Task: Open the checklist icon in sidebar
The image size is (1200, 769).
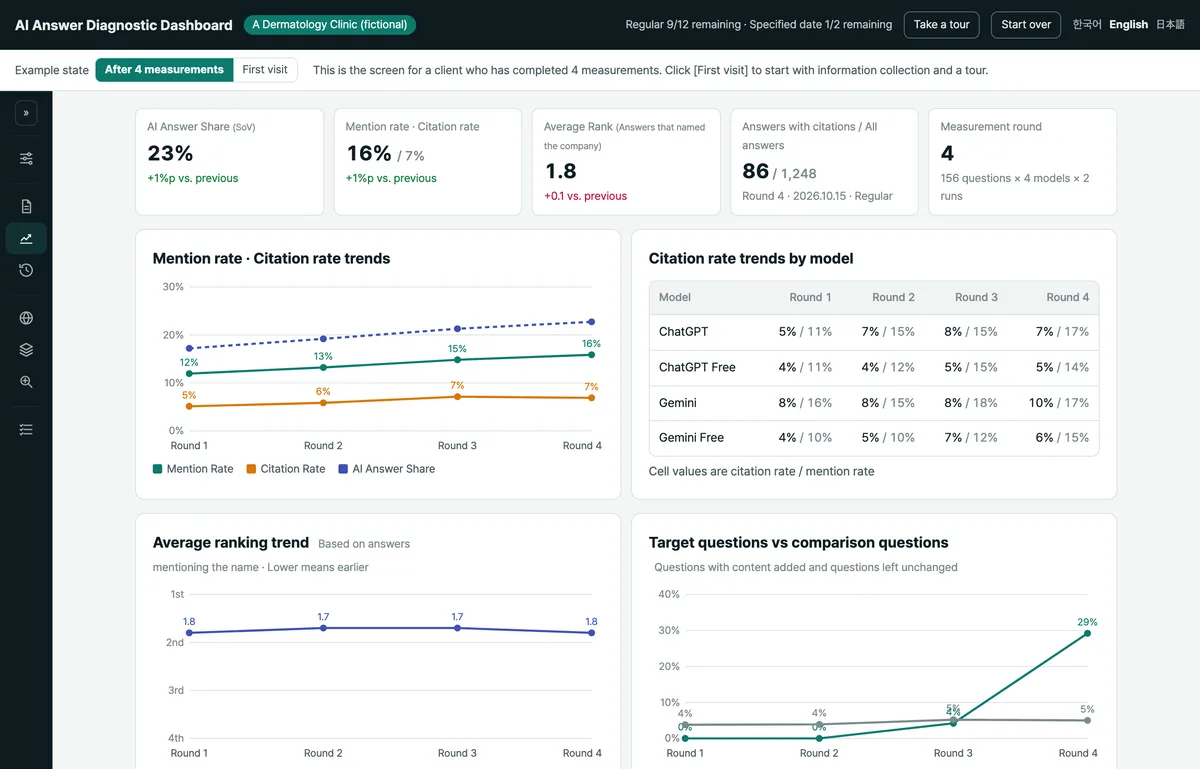Action: click(26, 429)
